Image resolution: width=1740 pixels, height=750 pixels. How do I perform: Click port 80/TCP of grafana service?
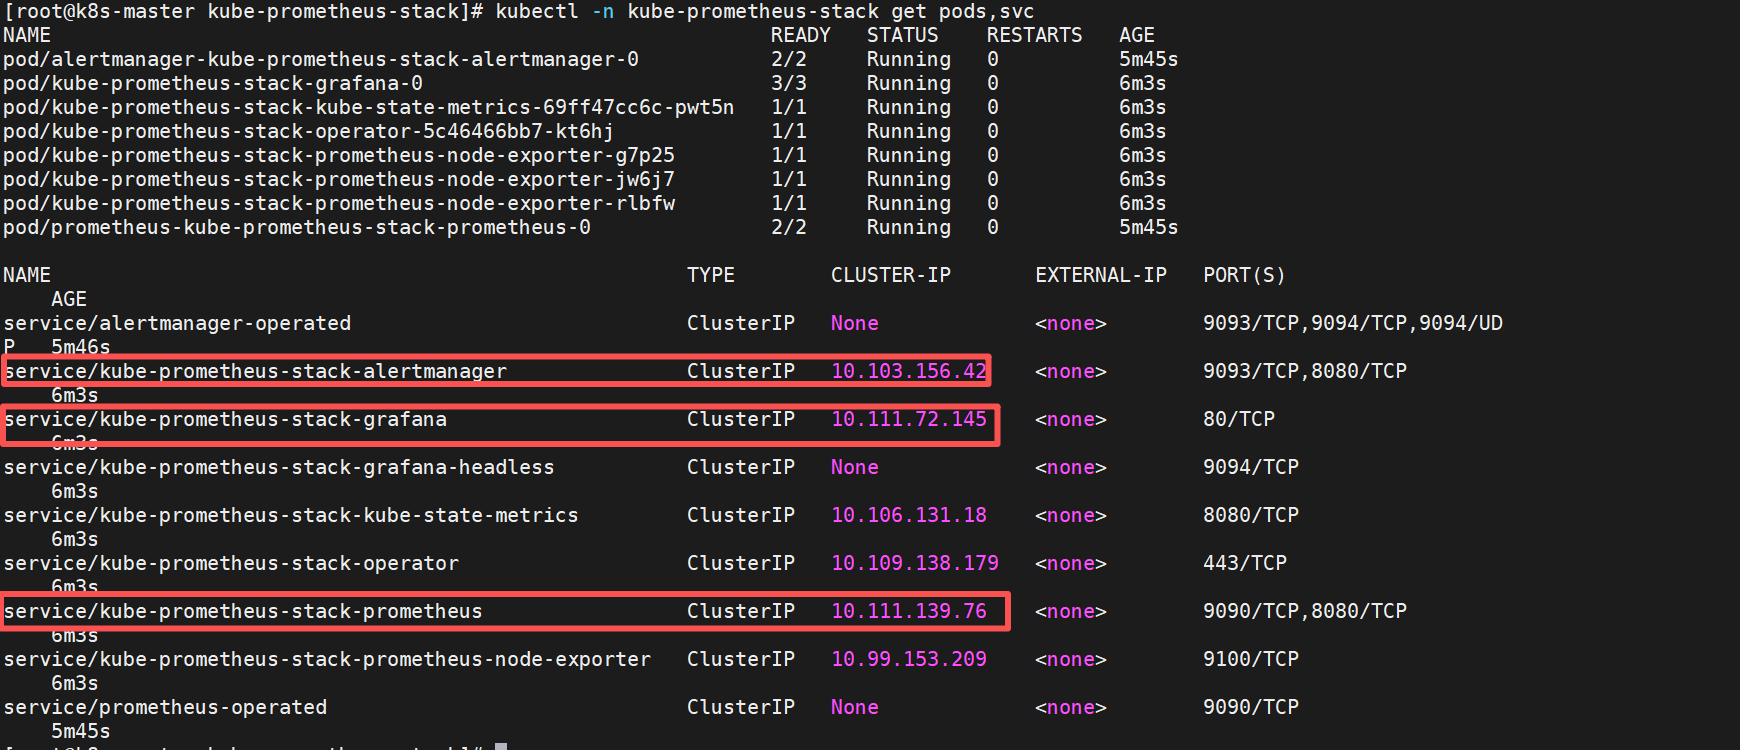tap(1239, 419)
